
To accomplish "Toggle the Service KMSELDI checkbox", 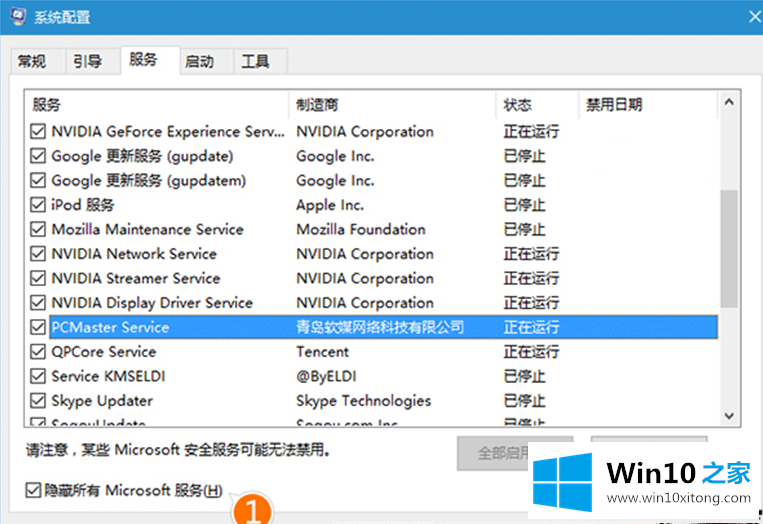I will 38,376.
